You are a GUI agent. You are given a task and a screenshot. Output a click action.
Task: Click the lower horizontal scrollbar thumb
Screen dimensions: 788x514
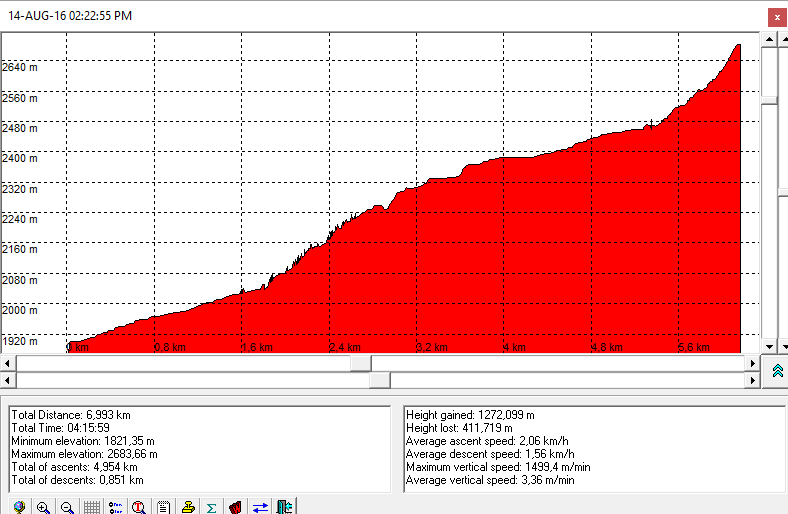point(379,380)
